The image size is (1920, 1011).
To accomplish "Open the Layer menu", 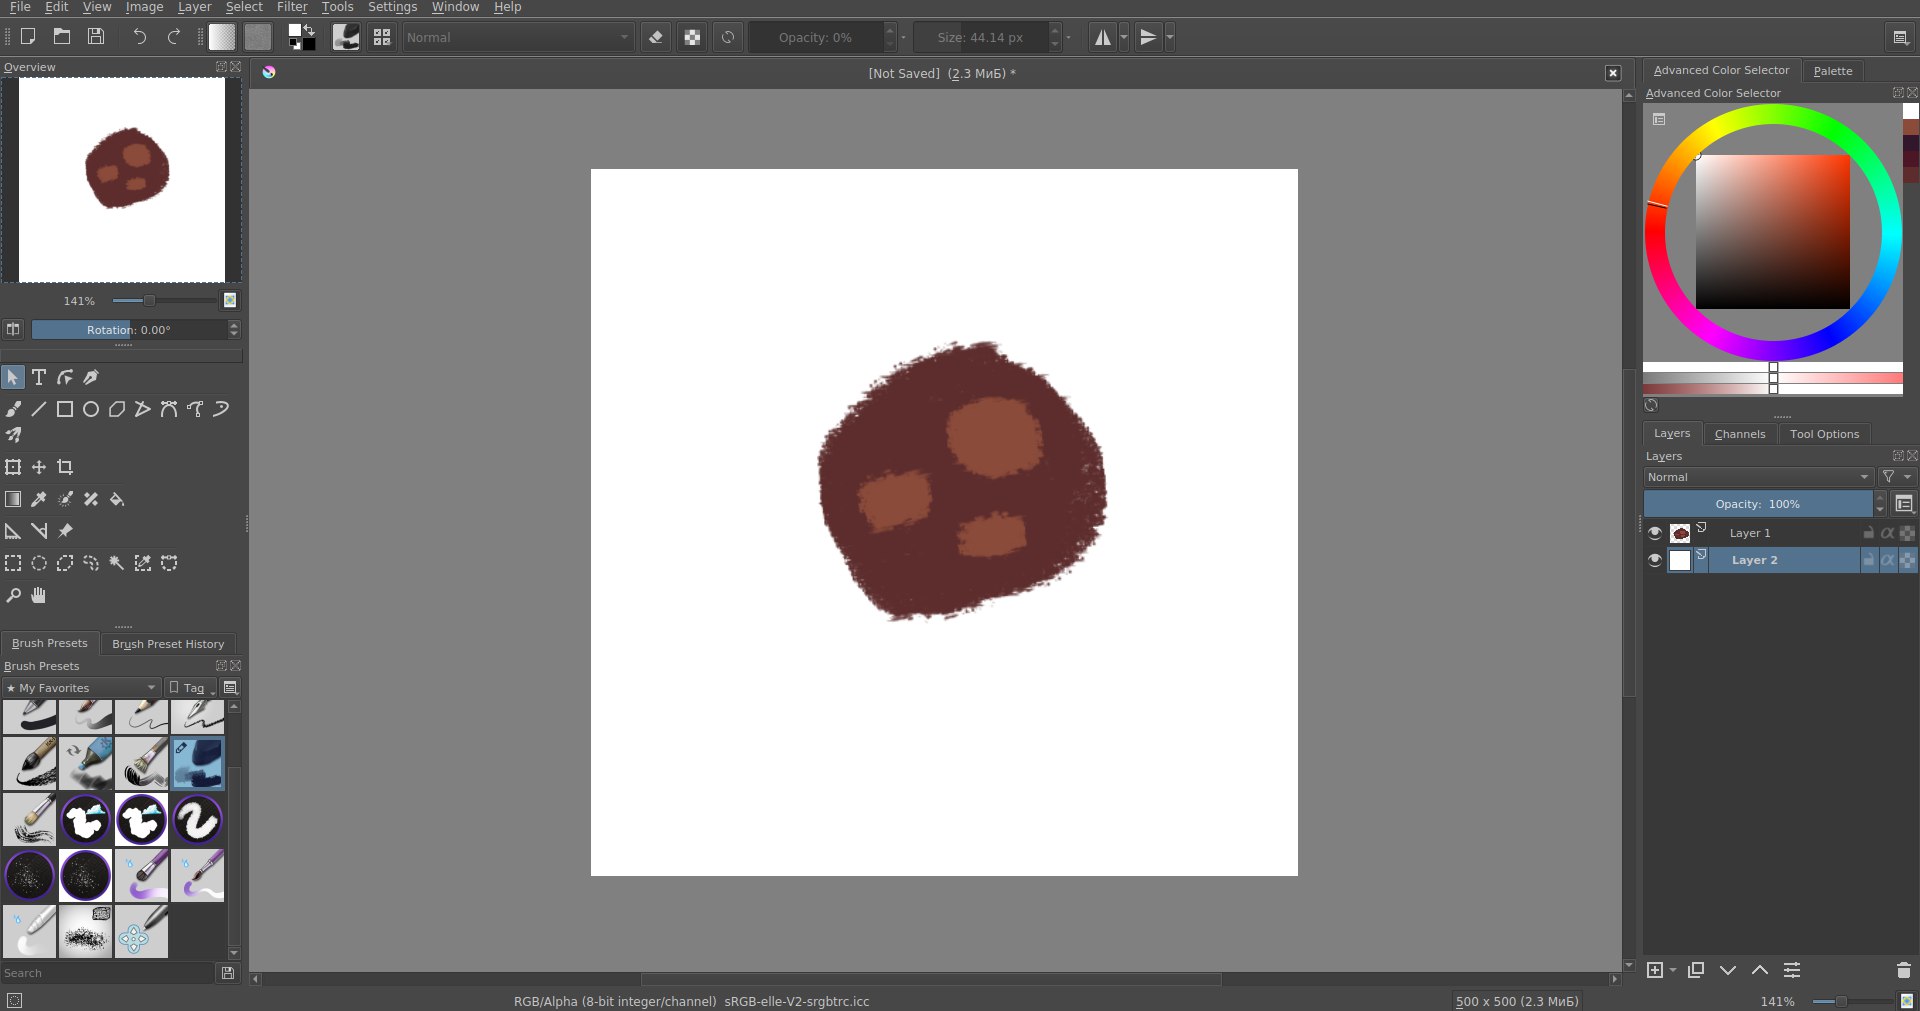I will 194,7.
